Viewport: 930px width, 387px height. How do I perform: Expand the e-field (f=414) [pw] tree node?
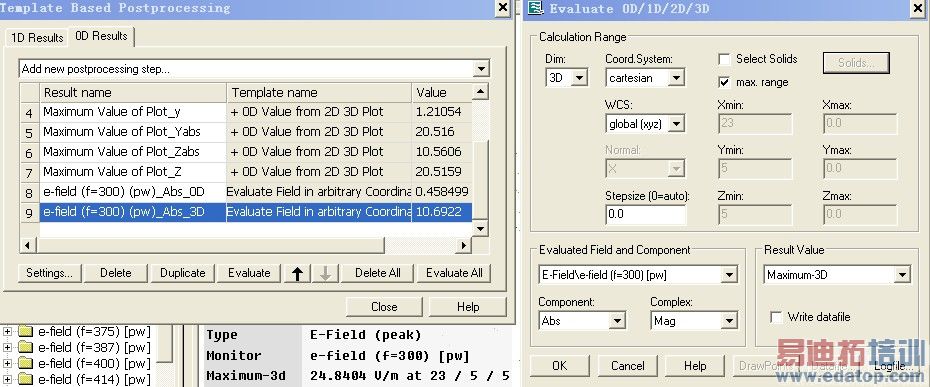[x=7, y=379]
